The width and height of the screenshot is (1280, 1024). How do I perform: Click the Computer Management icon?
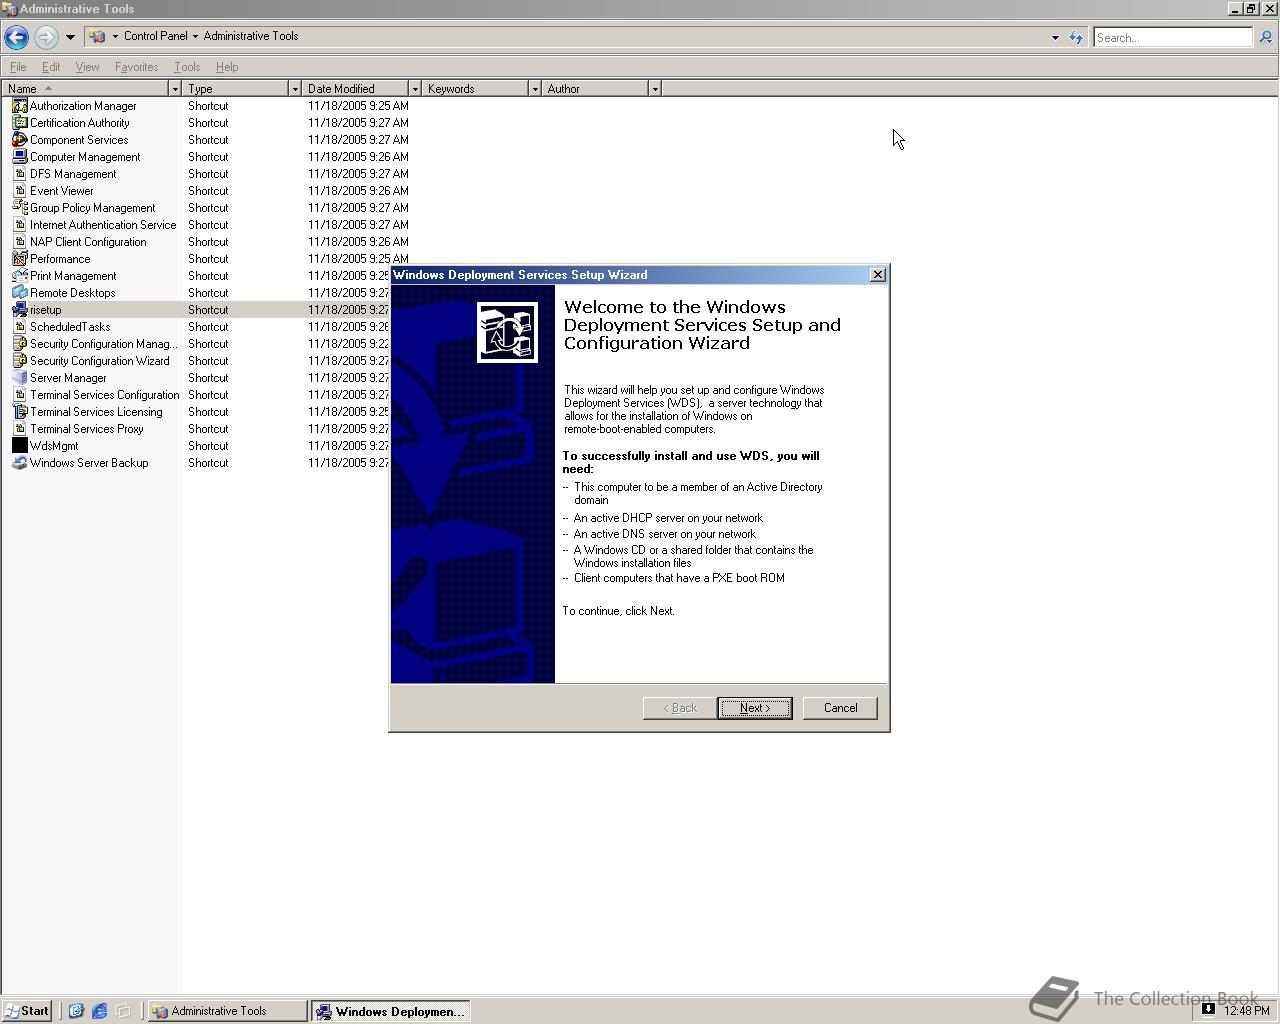(x=19, y=157)
